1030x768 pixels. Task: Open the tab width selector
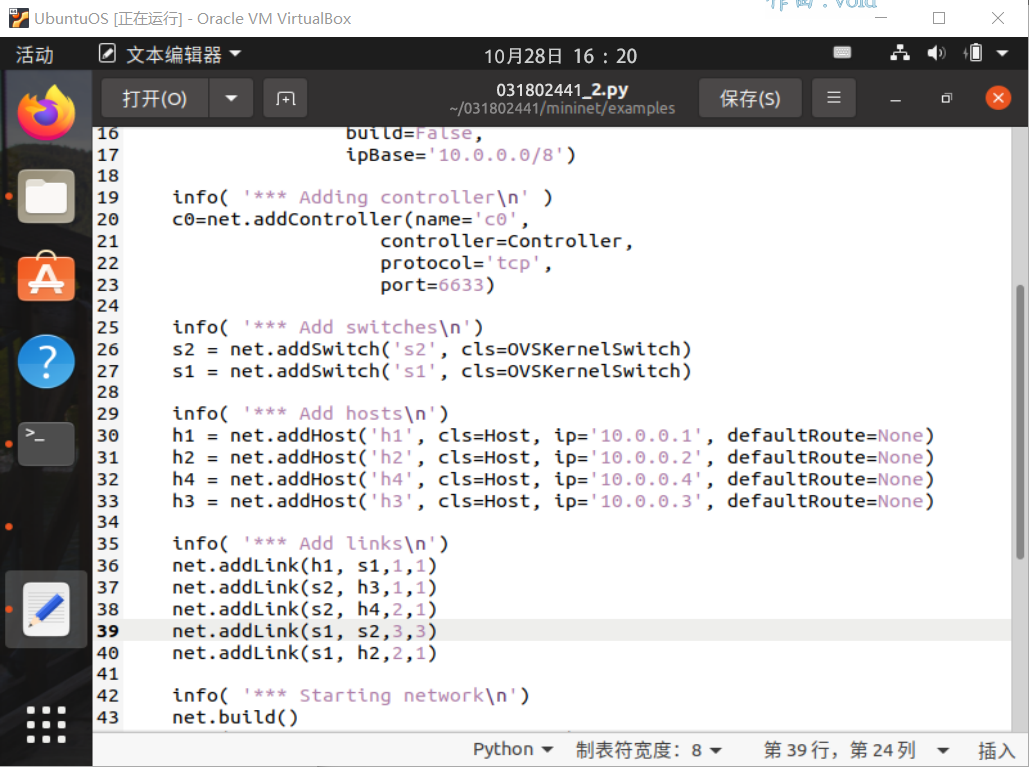coord(649,750)
